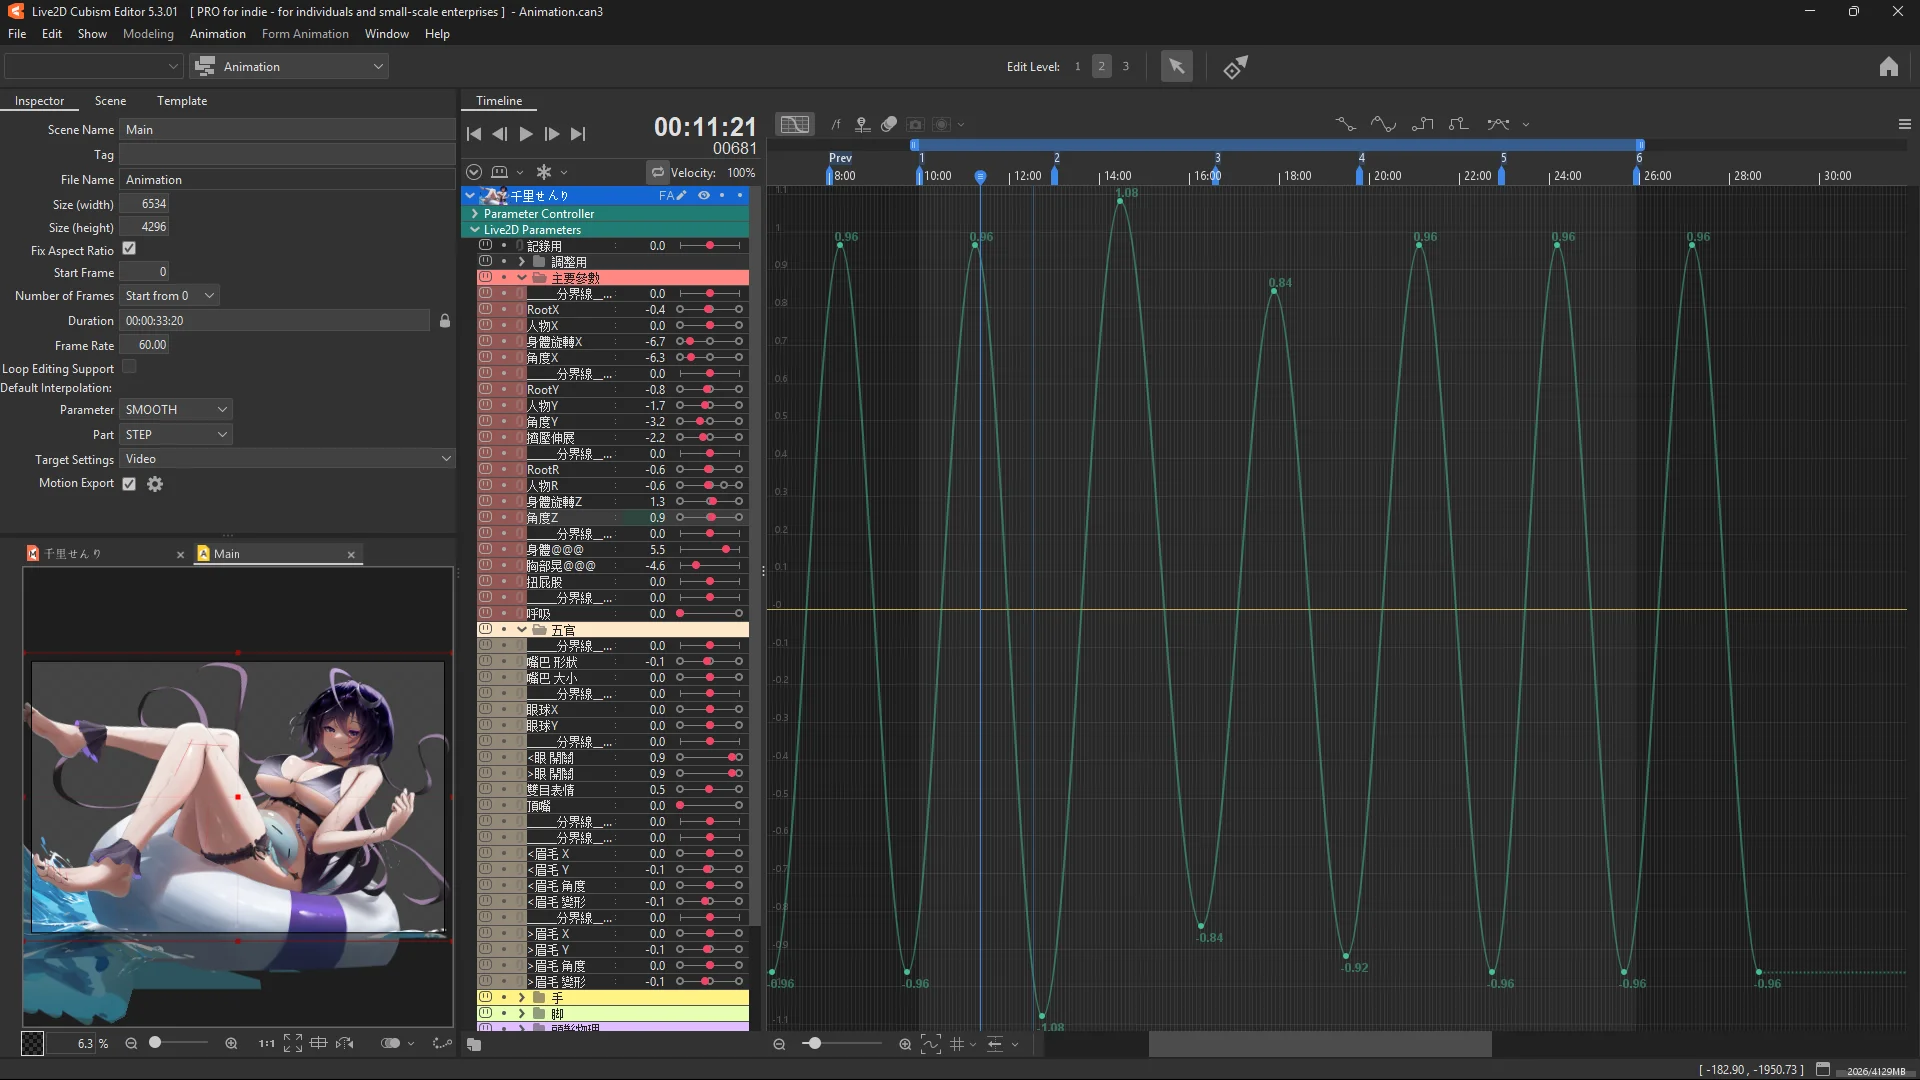Collapse the 五官 parameter folder
Screen dimensions: 1920x1080
tap(521, 630)
